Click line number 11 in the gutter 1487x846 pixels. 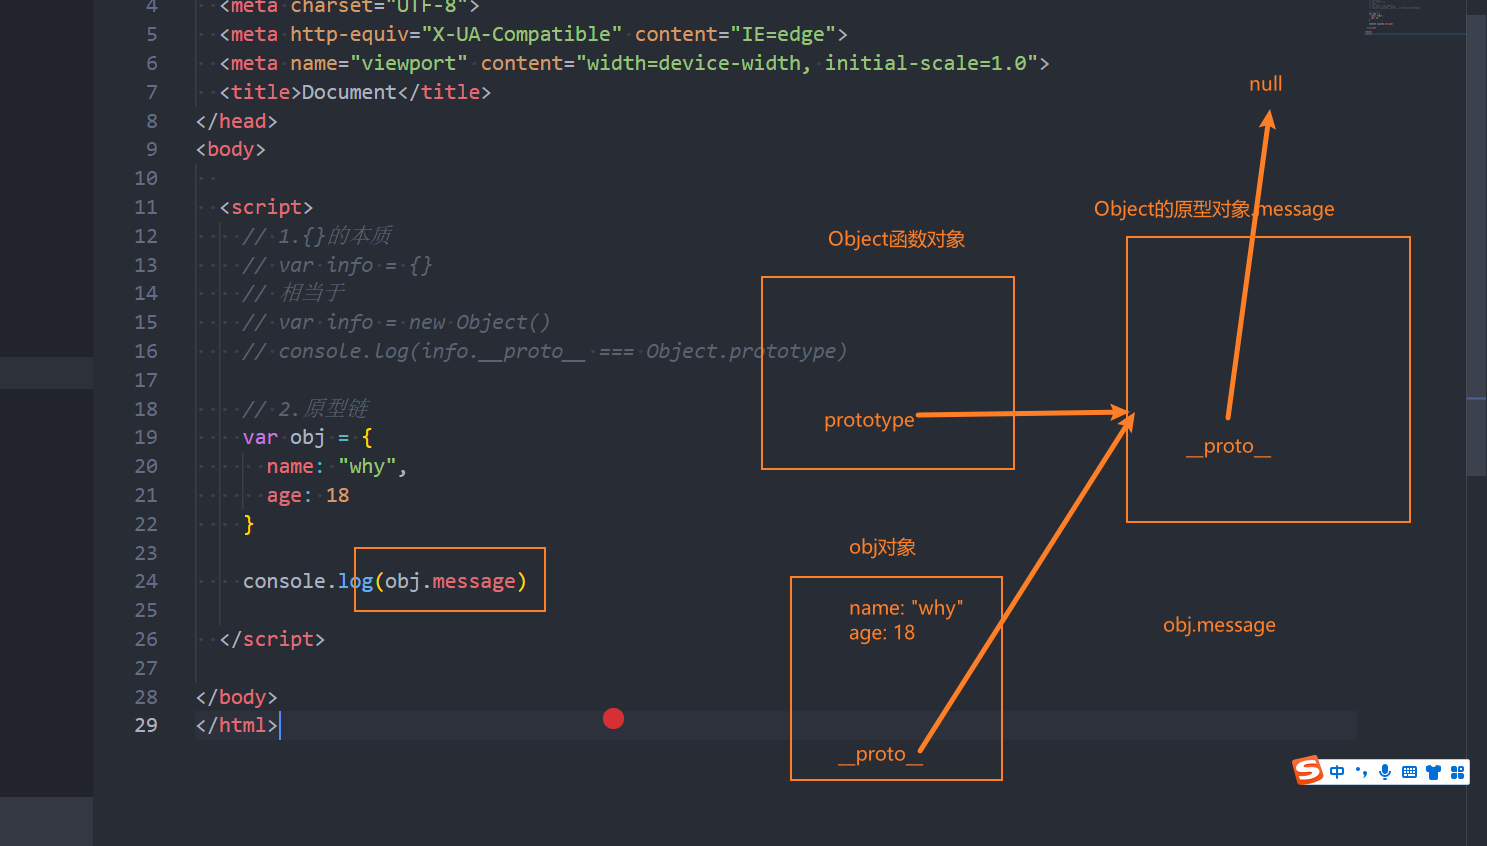click(x=146, y=207)
